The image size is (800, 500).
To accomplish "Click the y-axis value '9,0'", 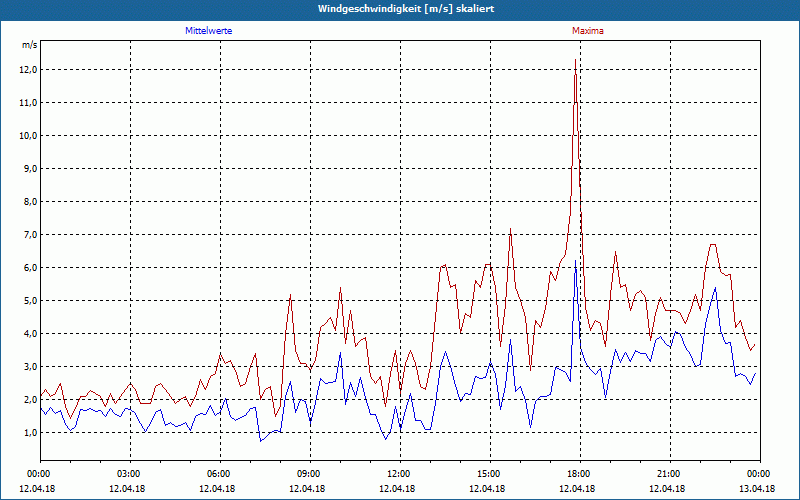I will [31, 169].
